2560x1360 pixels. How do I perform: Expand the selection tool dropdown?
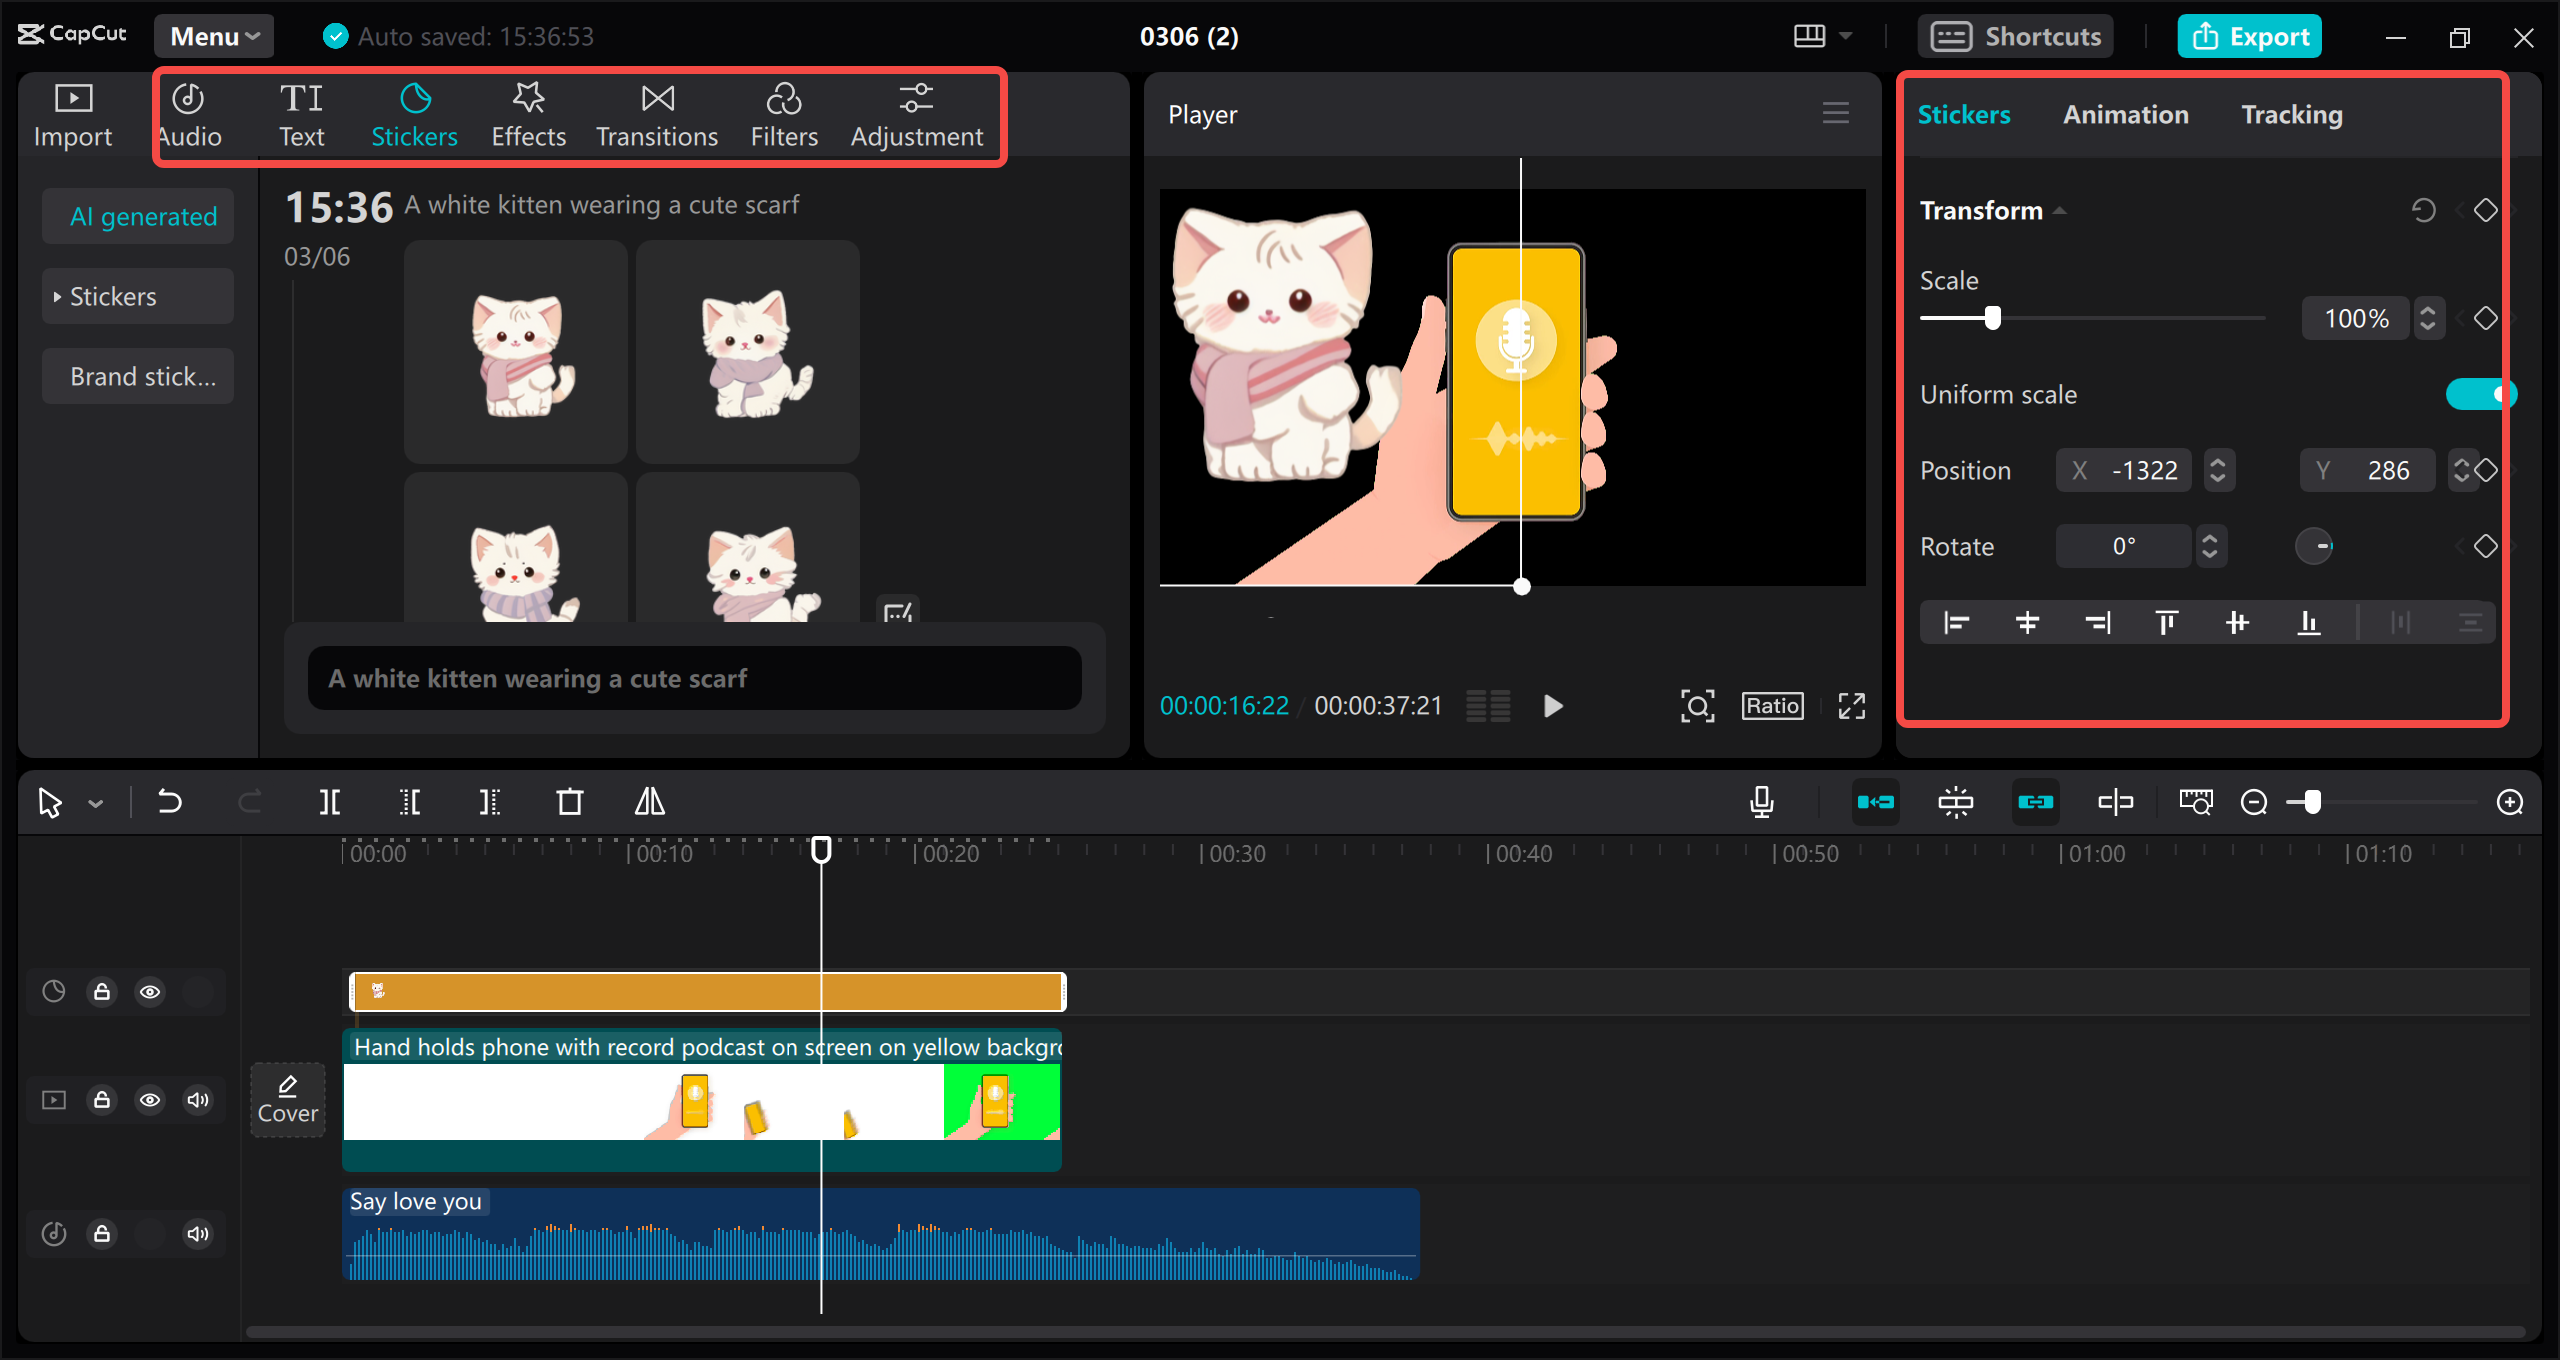click(x=97, y=801)
